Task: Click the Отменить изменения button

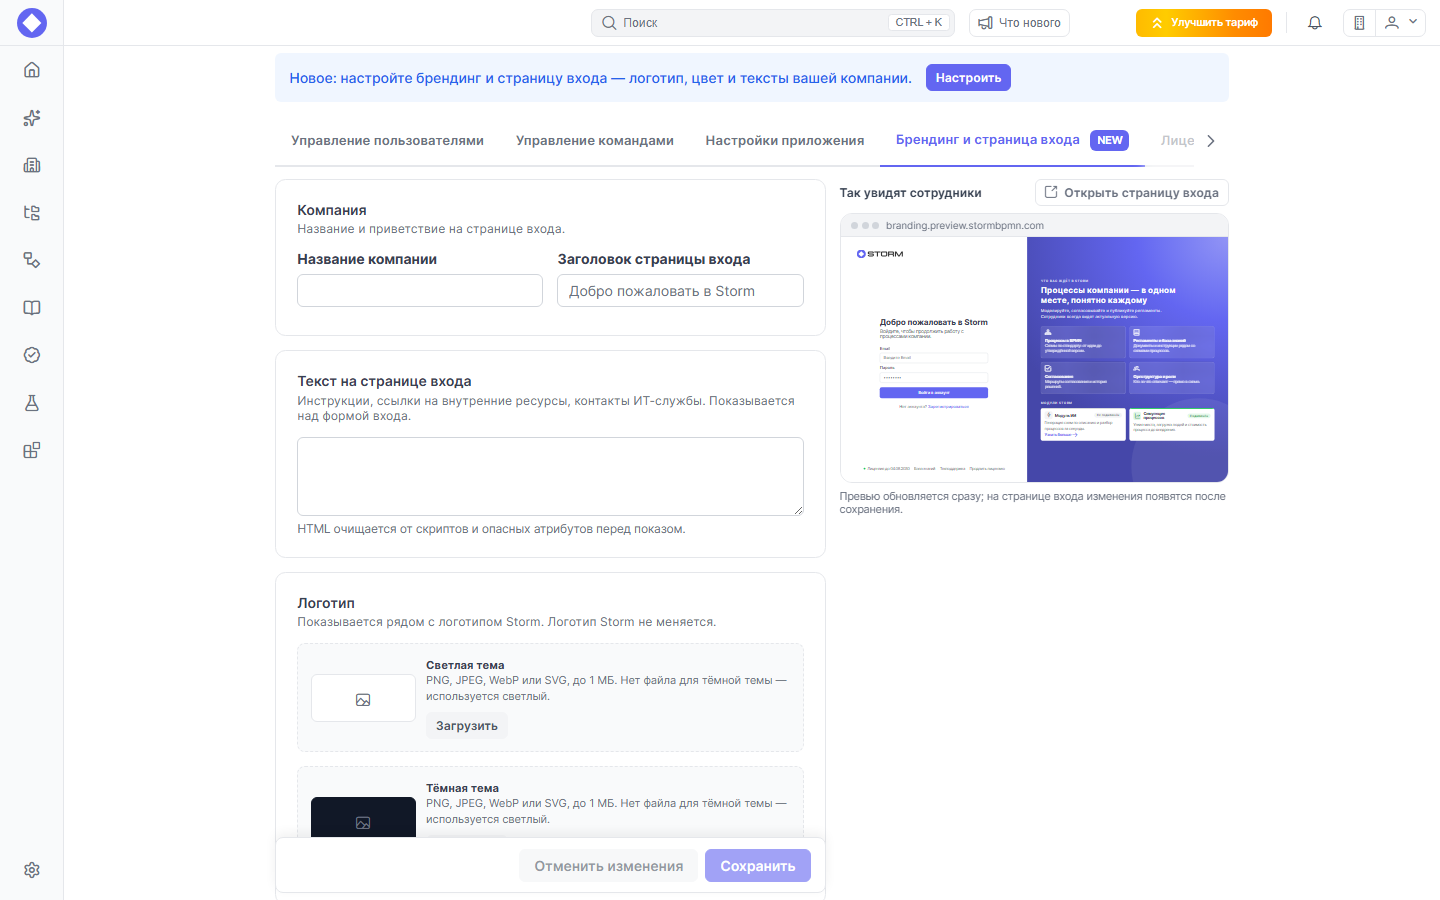Action: [x=609, y=866]
